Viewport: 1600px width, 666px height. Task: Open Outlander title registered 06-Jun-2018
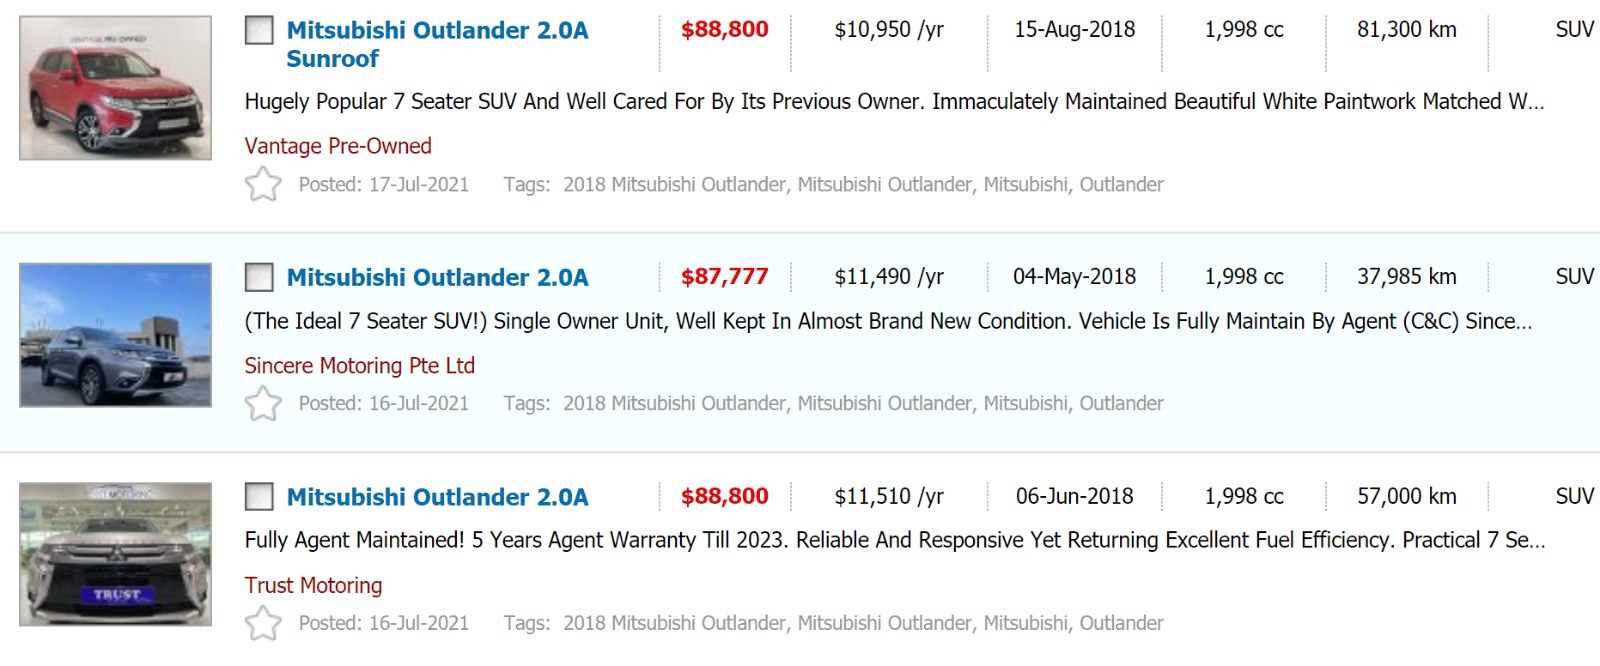click(x=437, y=497)
